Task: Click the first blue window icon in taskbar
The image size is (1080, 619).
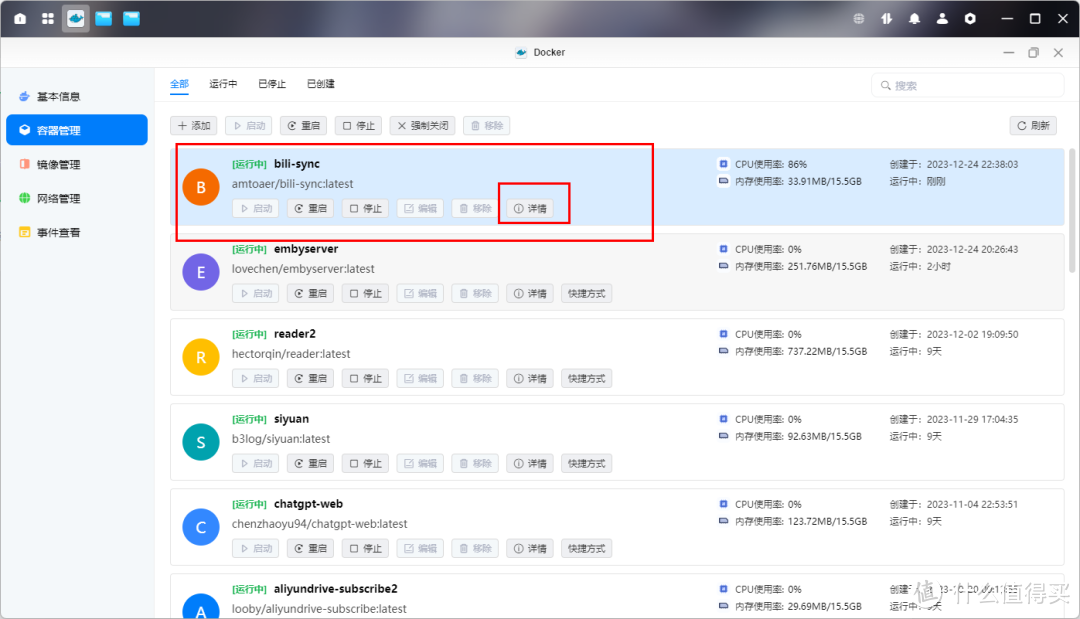Action: coord(103,19)
